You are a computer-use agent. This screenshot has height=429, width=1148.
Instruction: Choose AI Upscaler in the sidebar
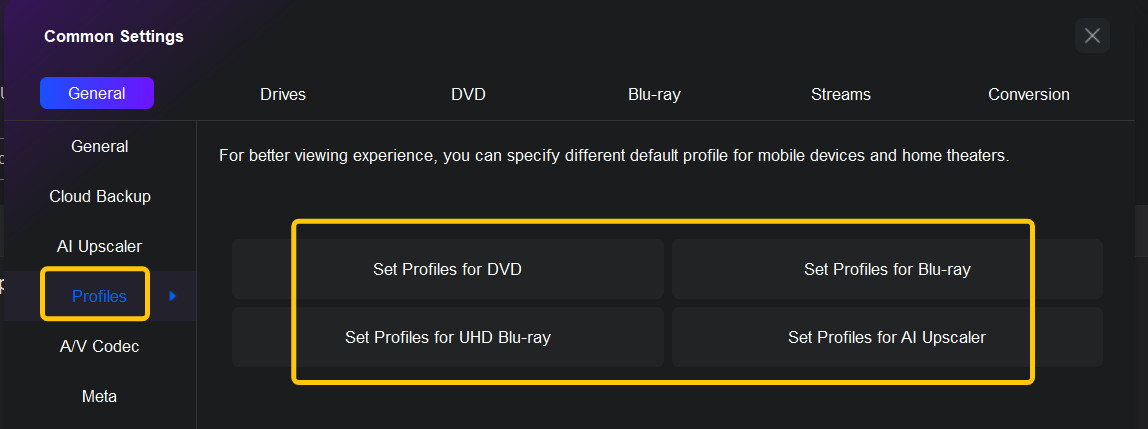pyautogui.click(x=100, y=246)
